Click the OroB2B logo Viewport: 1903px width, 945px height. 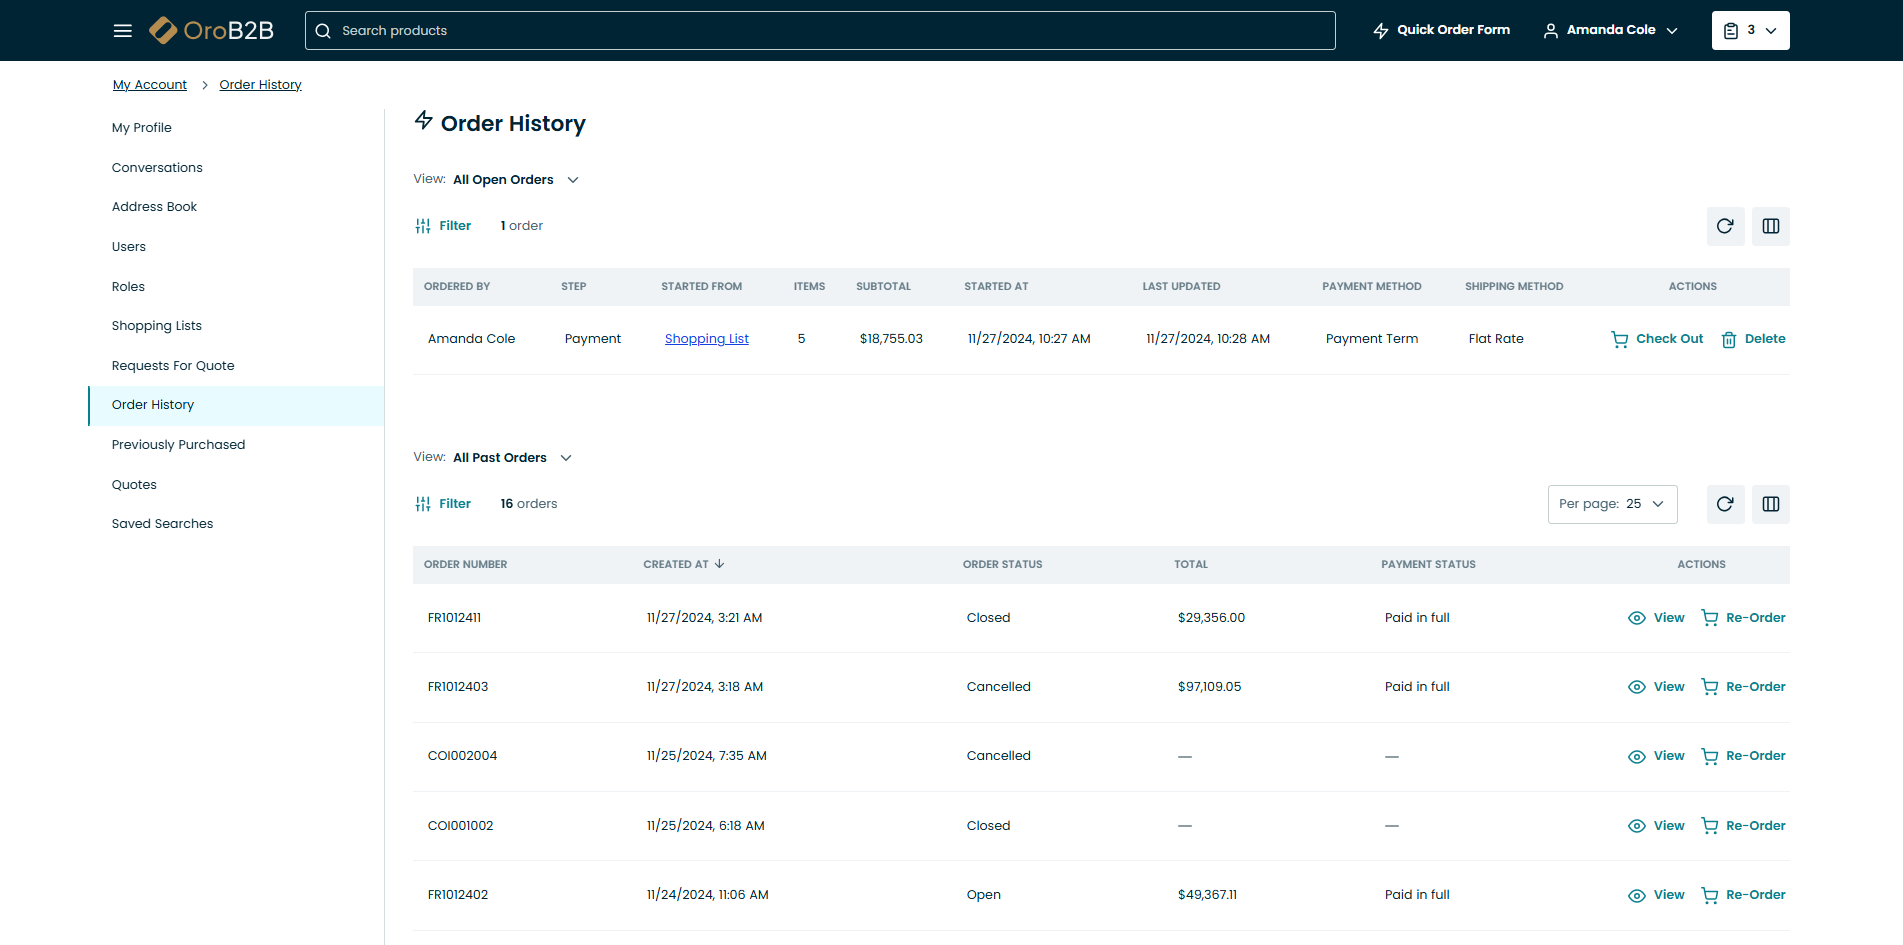(x=212, y=31)
